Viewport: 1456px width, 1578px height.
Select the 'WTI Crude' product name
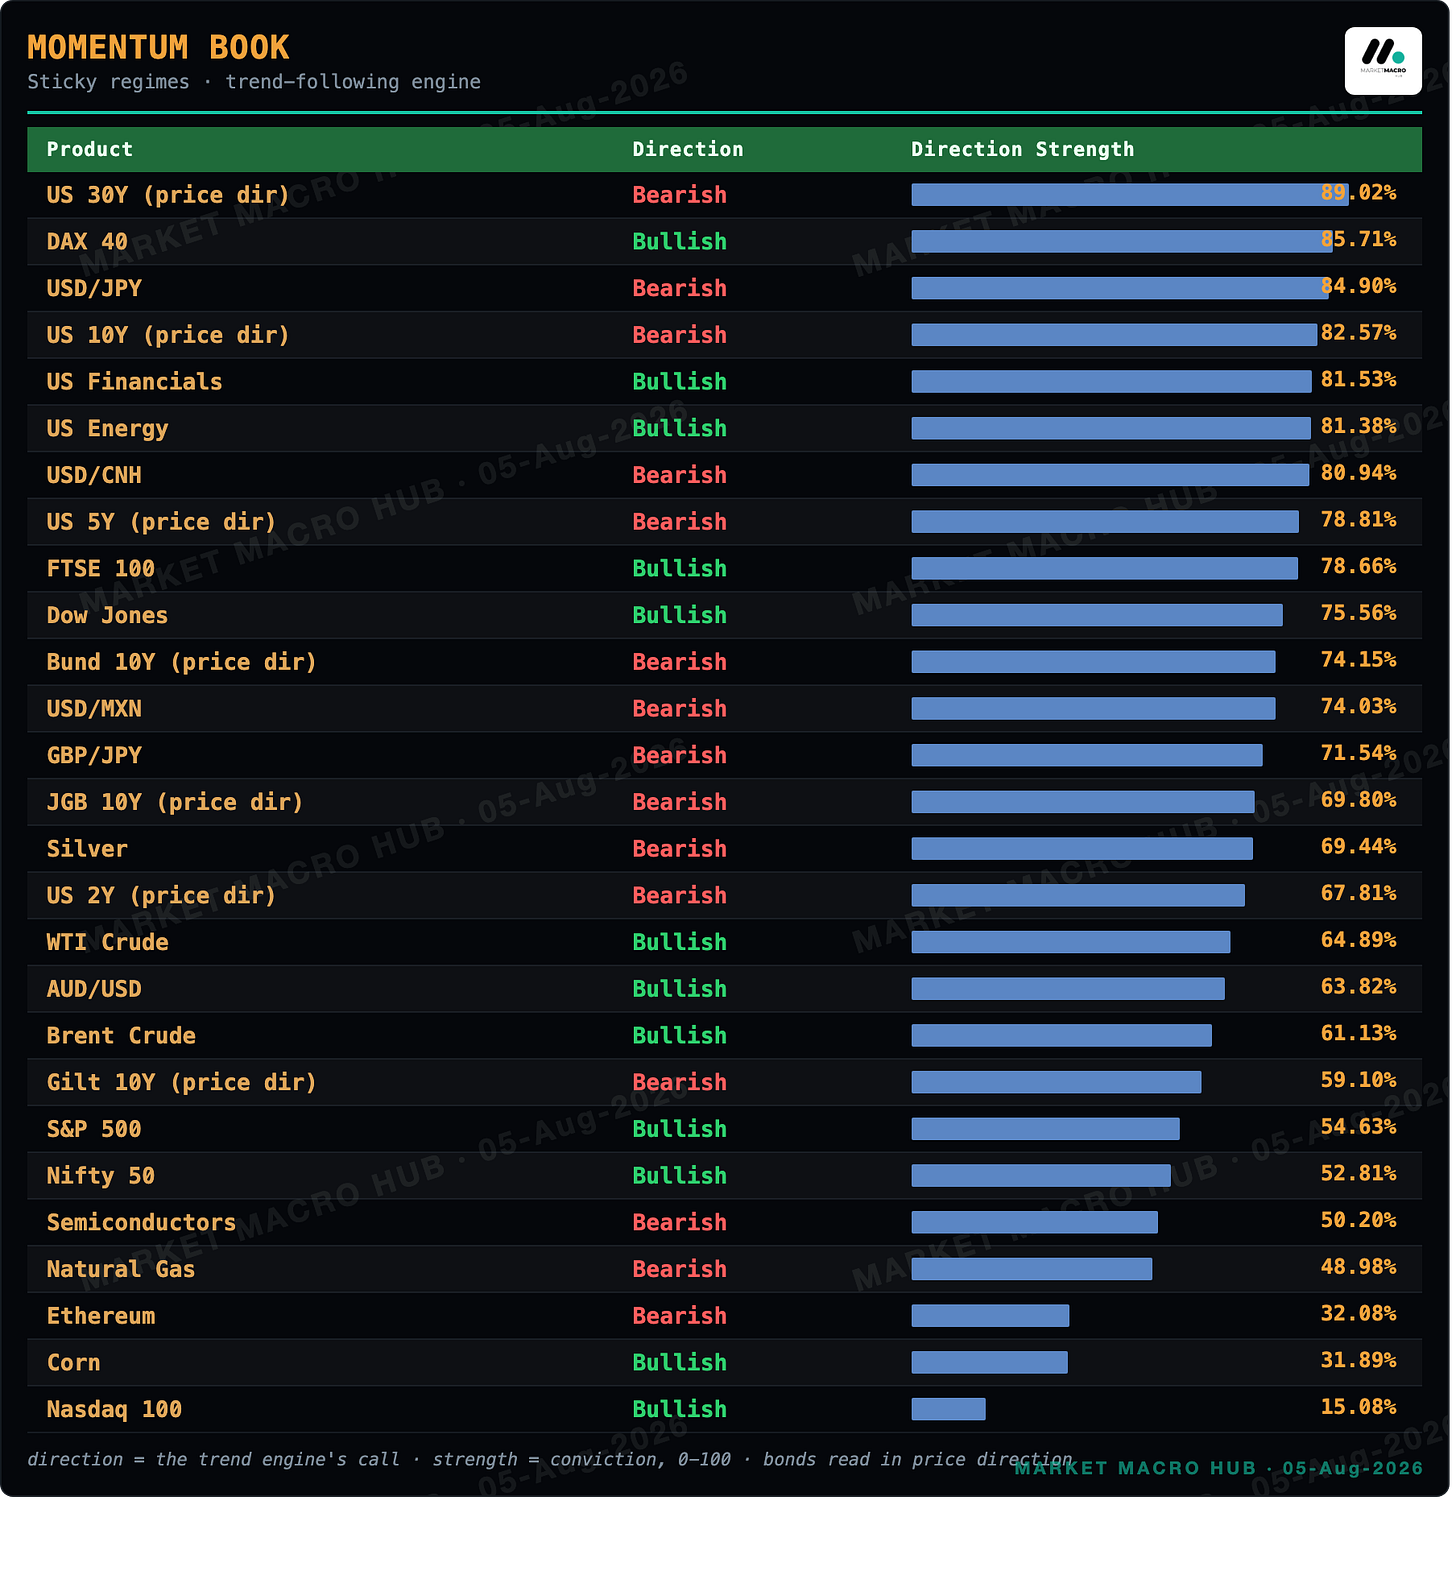pyautogui.click(x=108, y=943)
